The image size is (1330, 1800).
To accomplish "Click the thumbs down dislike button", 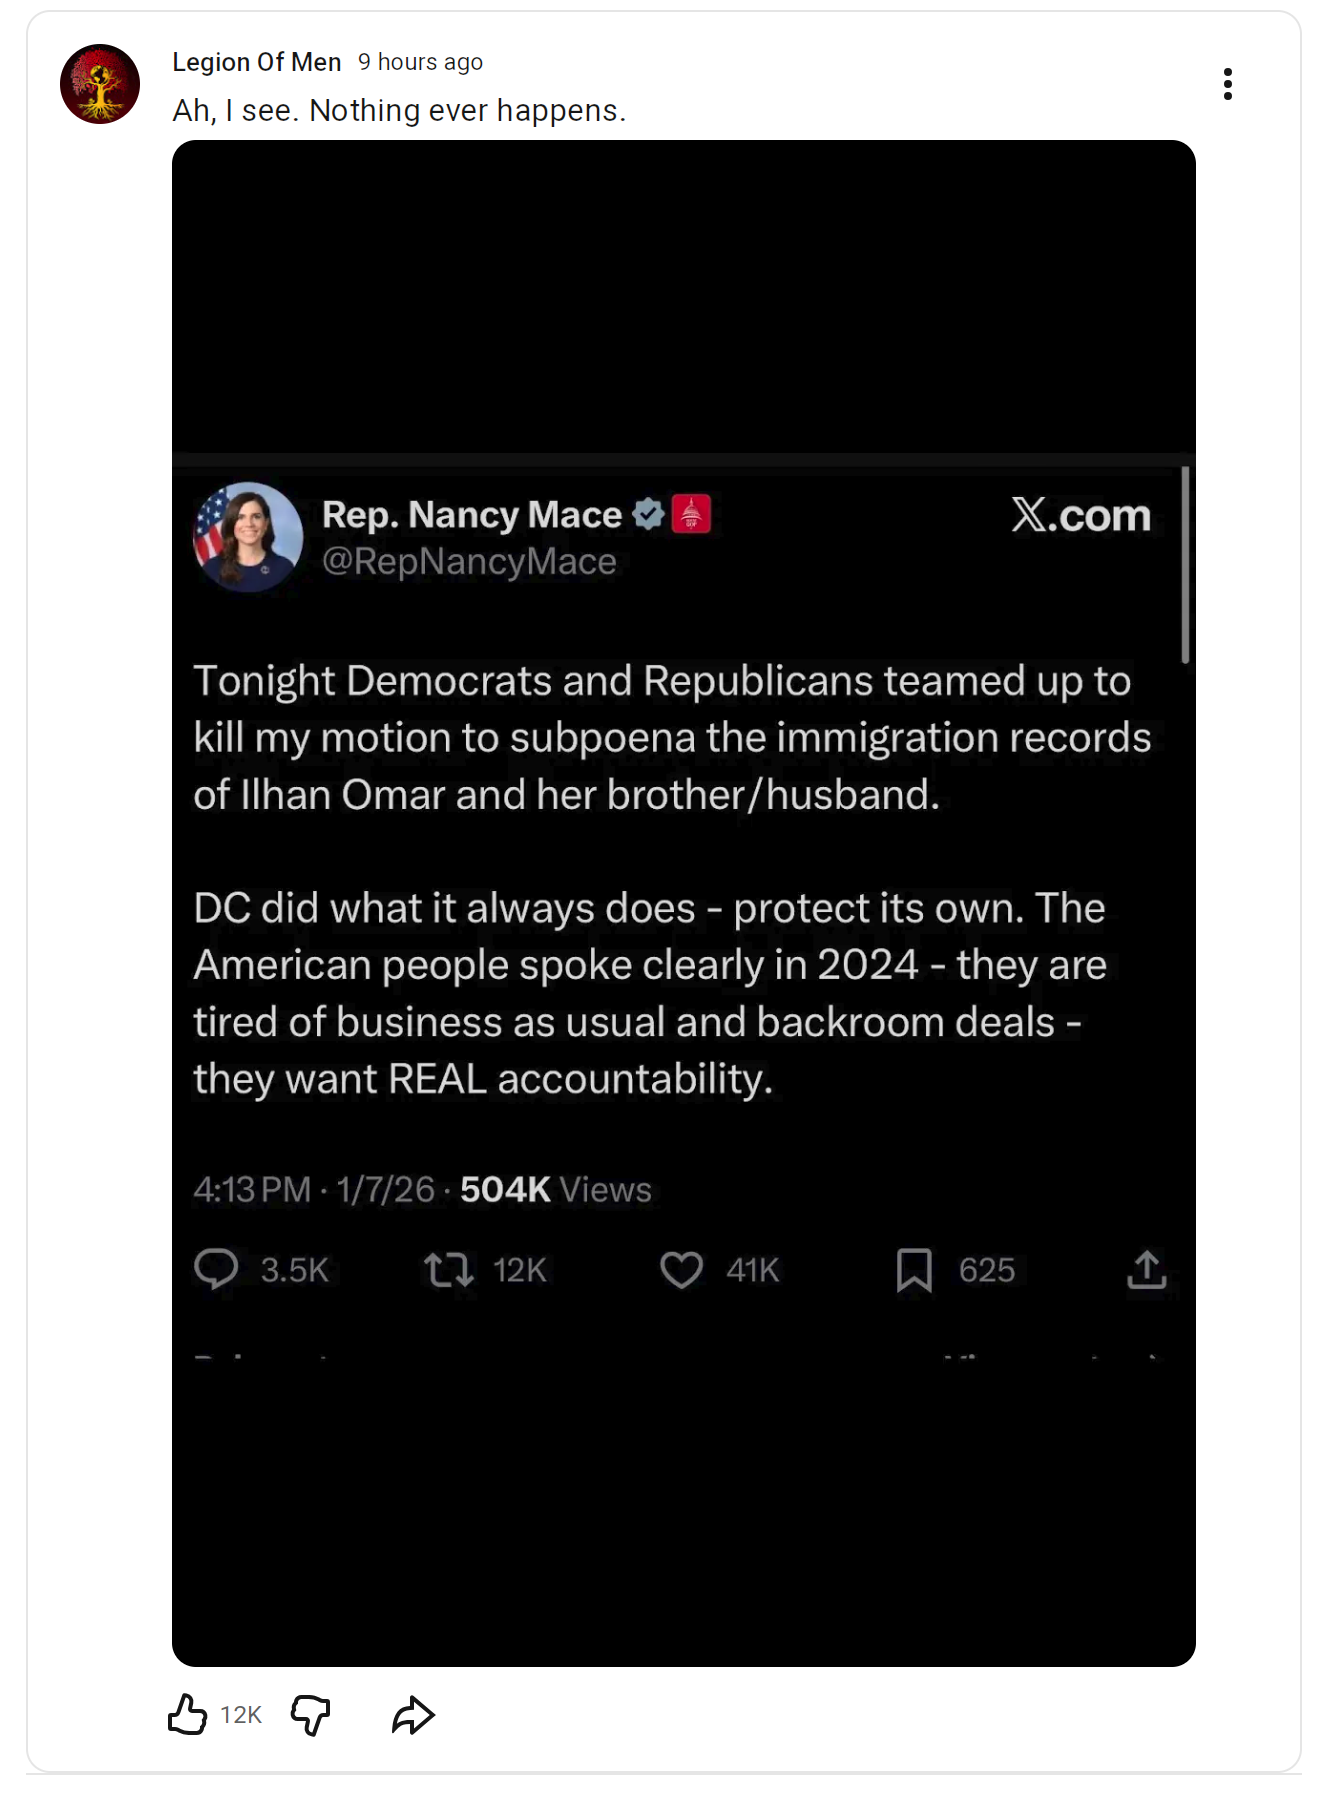I will [310, 1714].
